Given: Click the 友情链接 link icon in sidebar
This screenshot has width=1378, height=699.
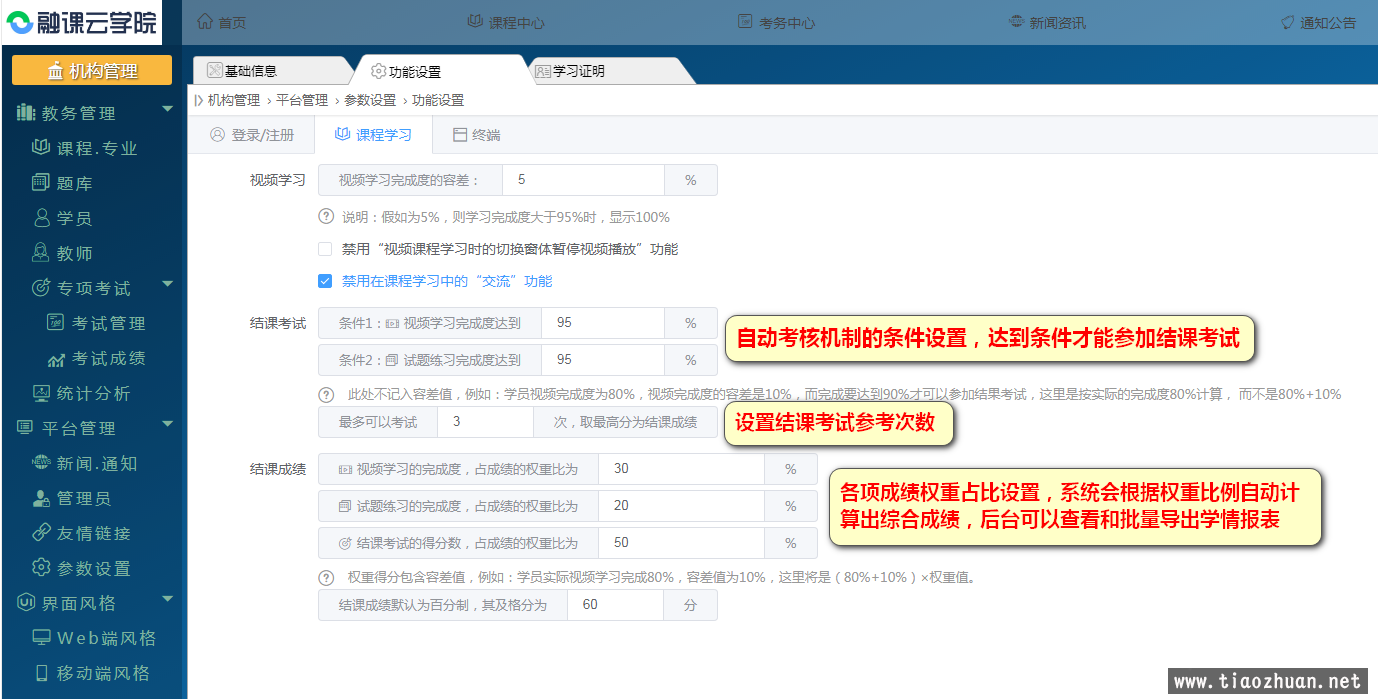Looking at the screenshot, I should [41, 533].
